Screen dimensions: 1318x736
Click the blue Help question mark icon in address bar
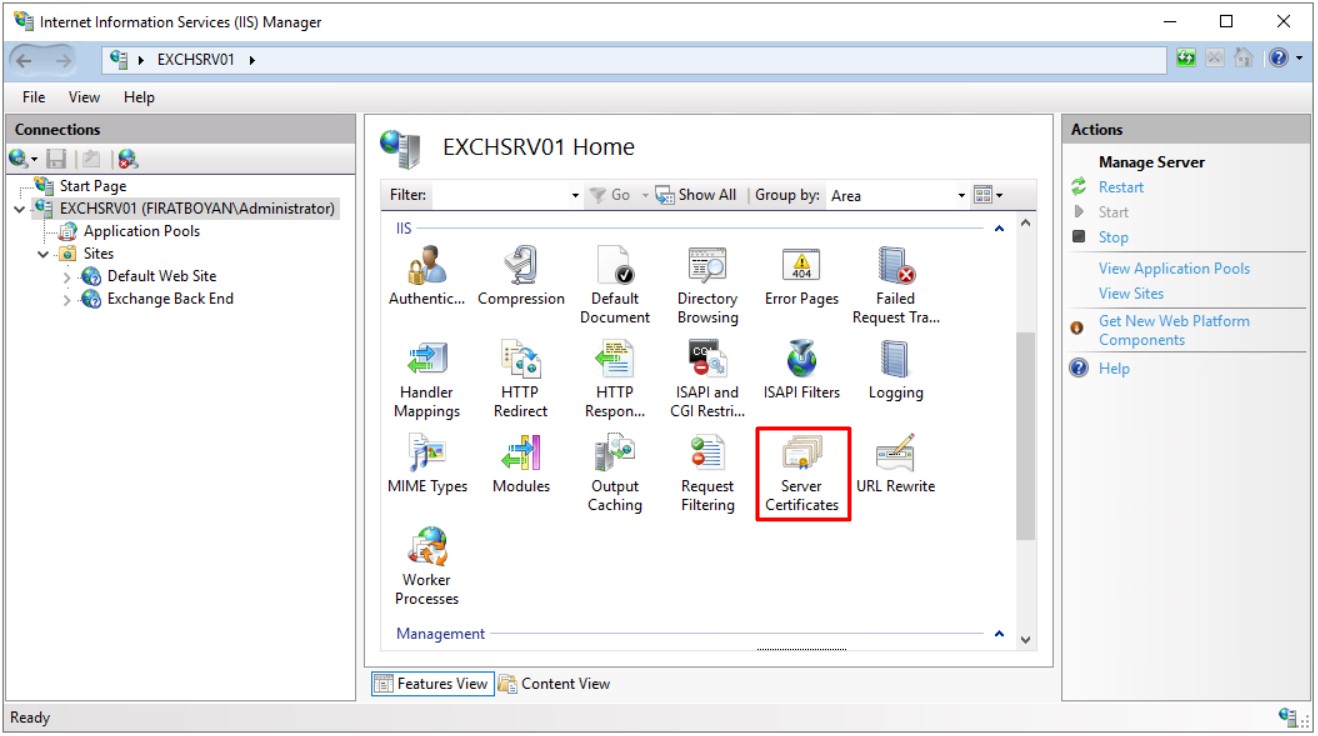1278,58
